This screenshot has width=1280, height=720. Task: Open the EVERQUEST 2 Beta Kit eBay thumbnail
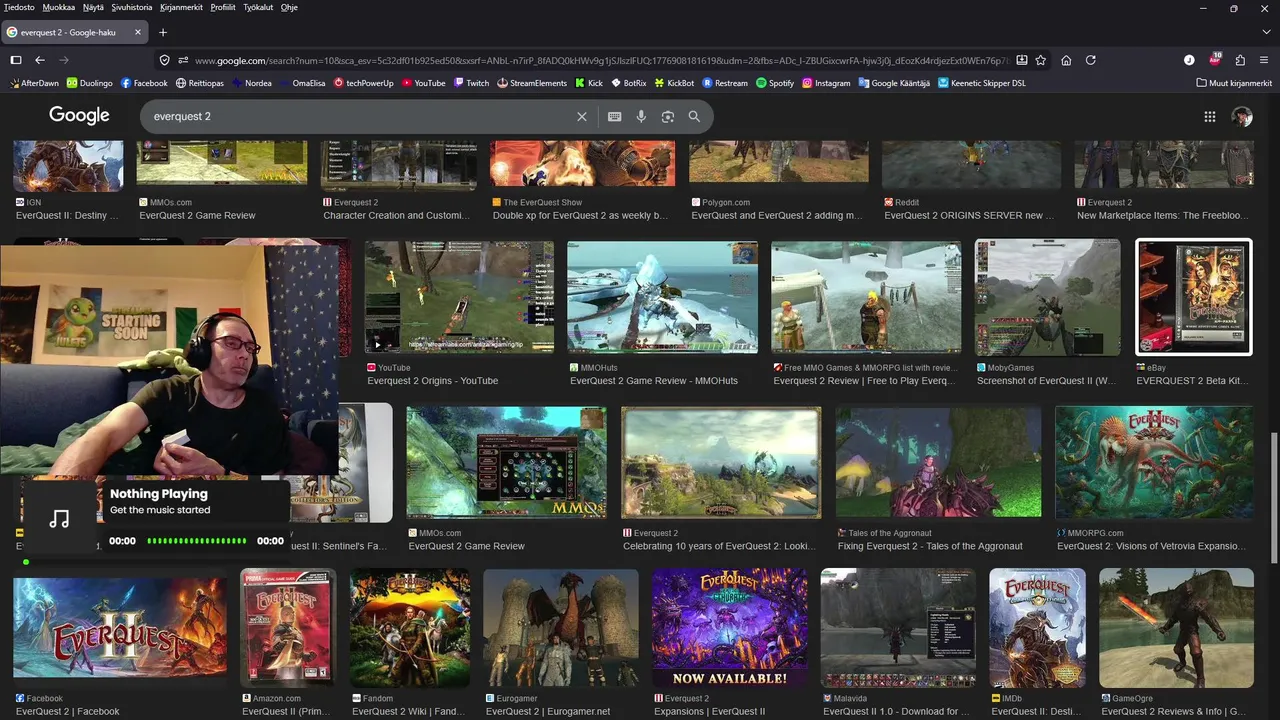[1194, 297]
